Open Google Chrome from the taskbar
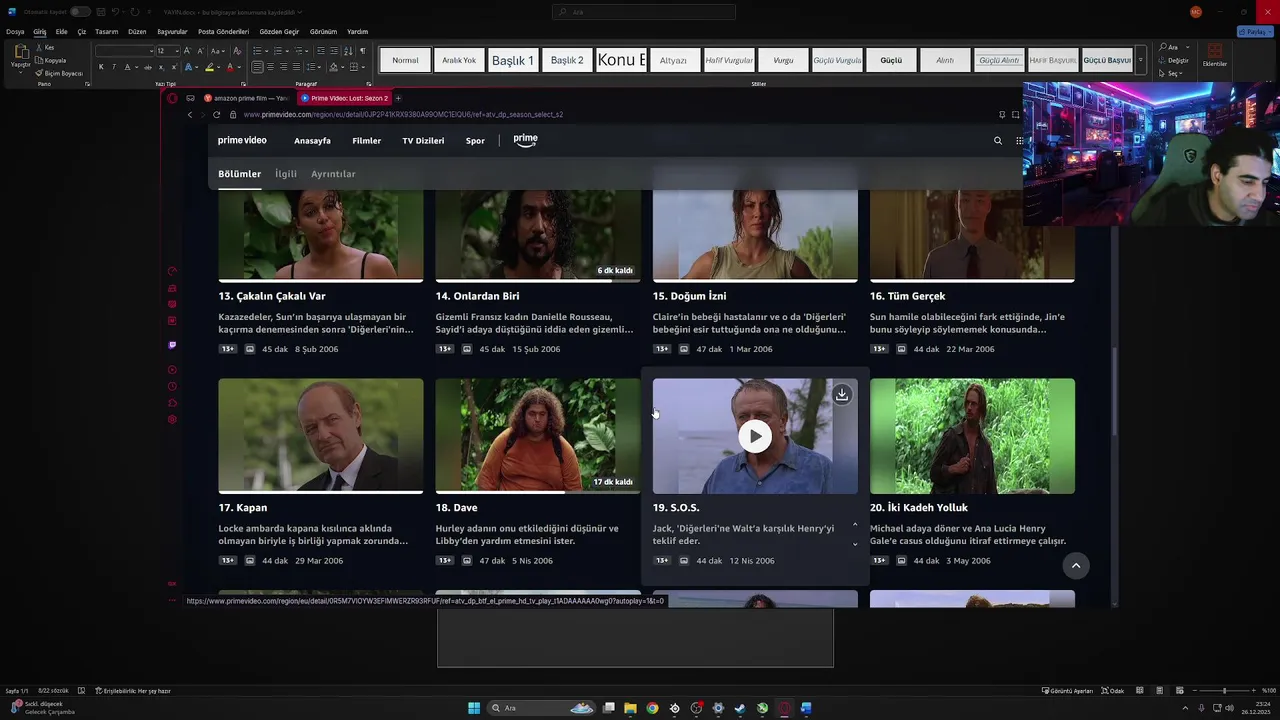Viewport: 1280px width, 720px height. click(x=652, y=708)
